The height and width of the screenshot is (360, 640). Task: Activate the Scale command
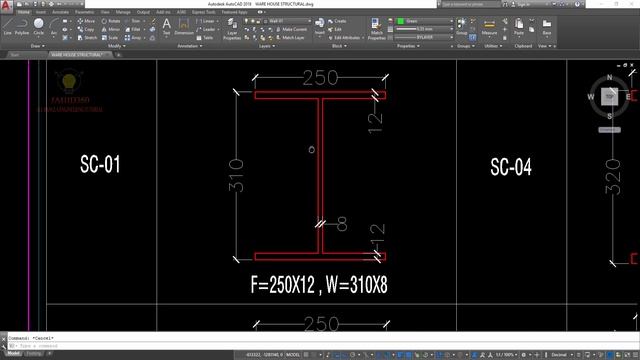coord(110,38)
